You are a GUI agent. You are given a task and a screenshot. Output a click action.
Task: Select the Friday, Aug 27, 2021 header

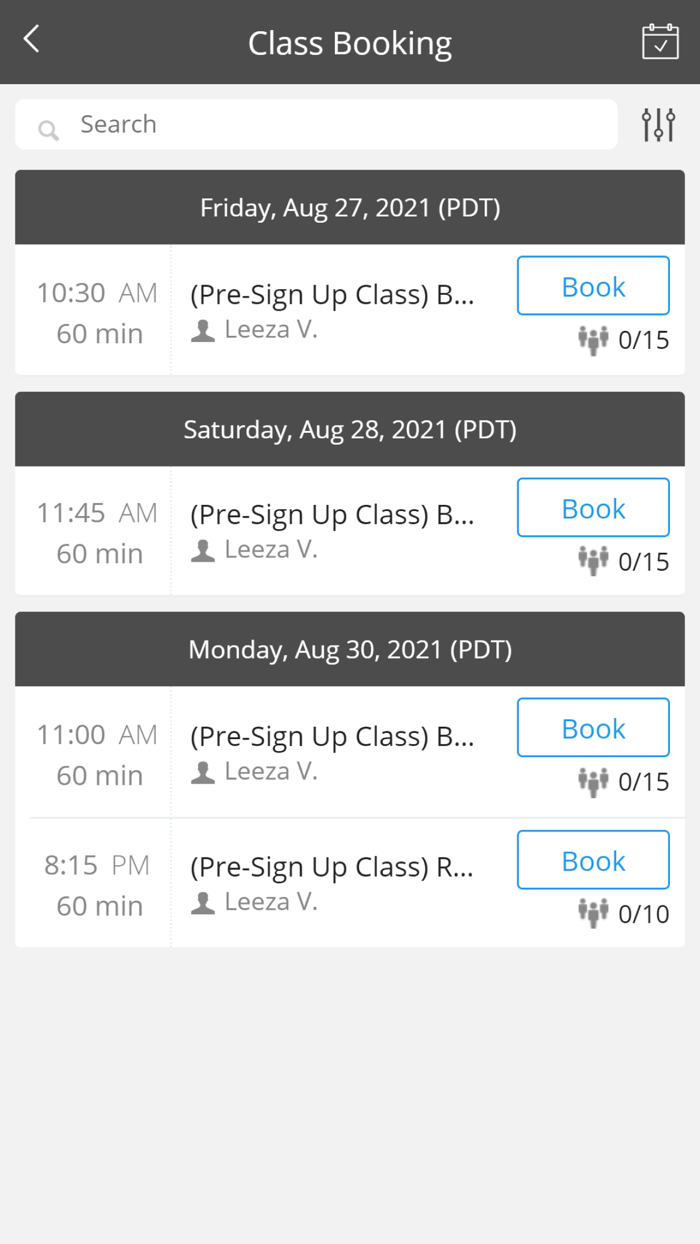point(350,207)
